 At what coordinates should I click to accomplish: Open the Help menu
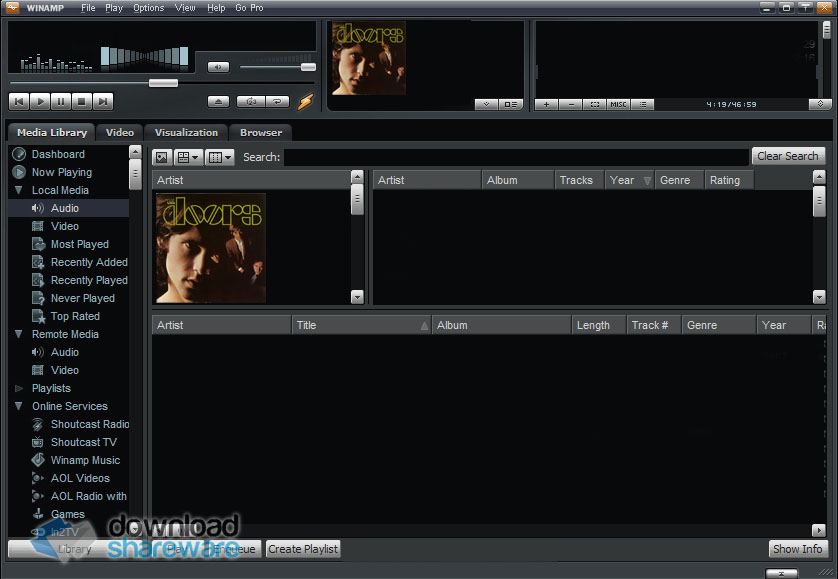216,7
